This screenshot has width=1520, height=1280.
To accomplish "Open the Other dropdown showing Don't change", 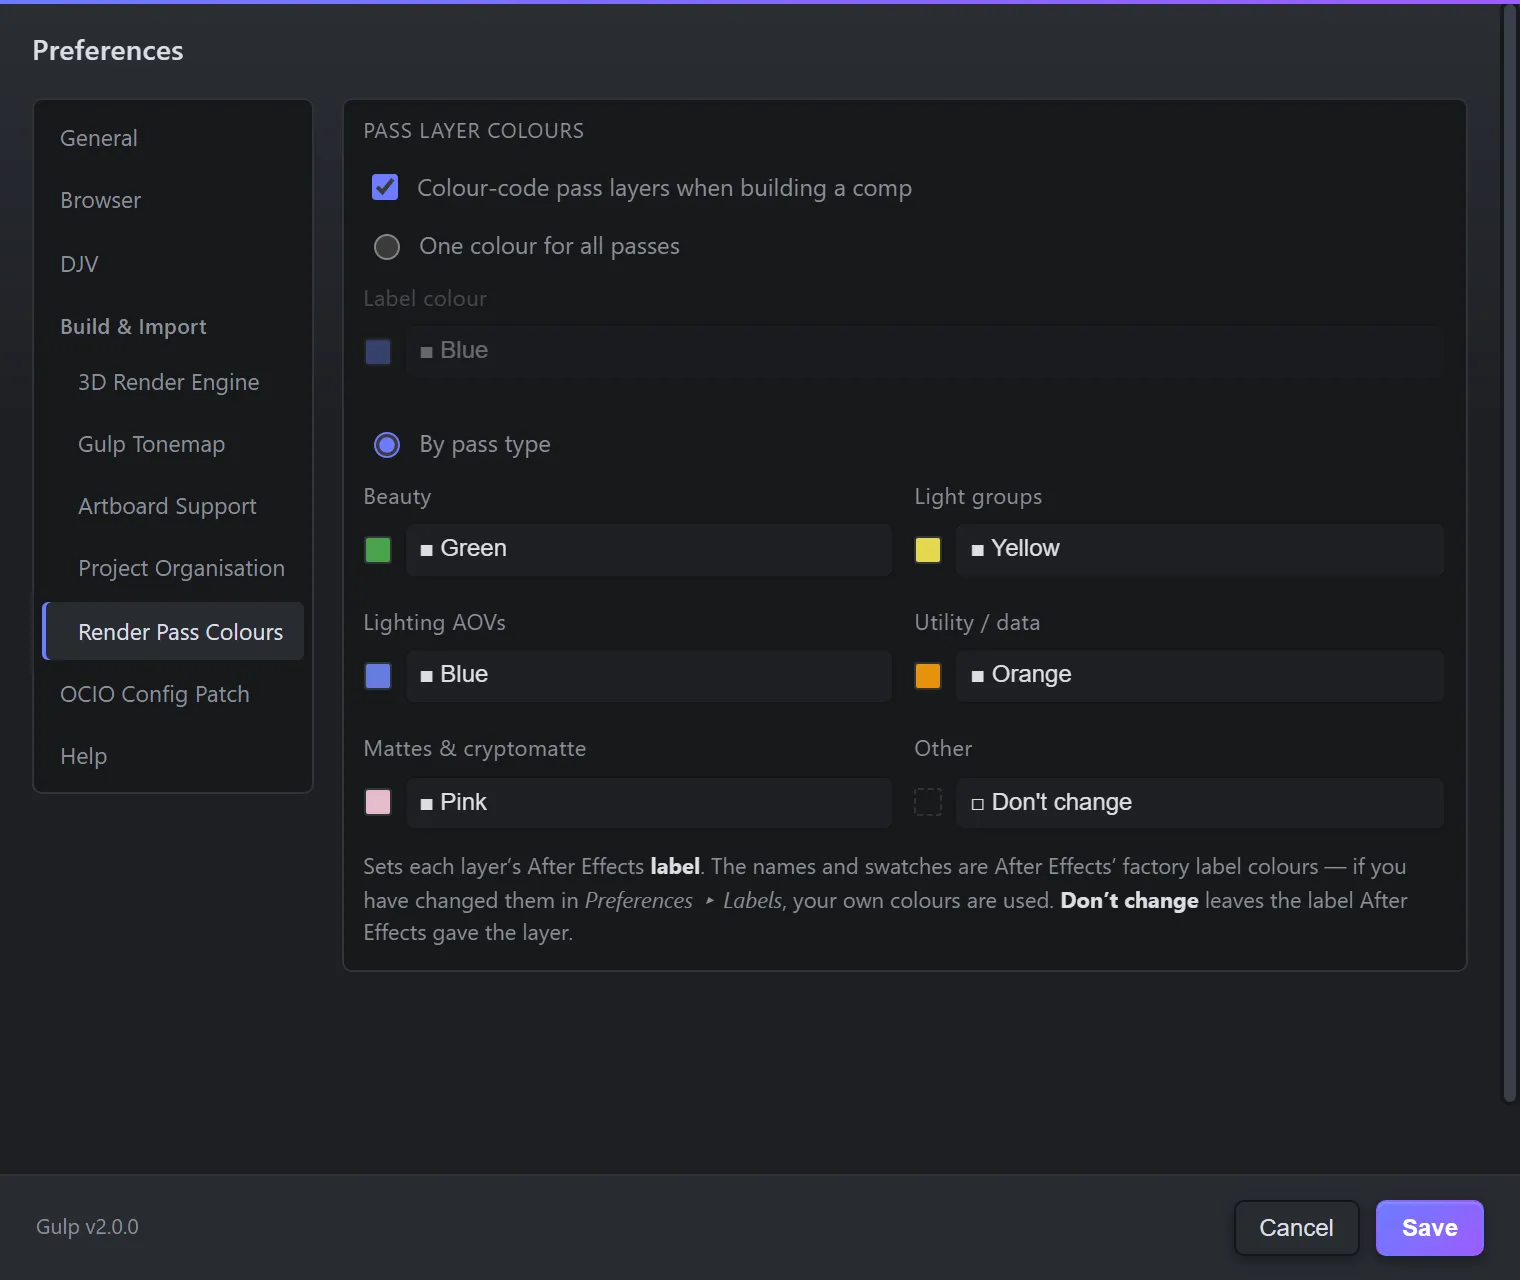I will [x=1200, y=802].
